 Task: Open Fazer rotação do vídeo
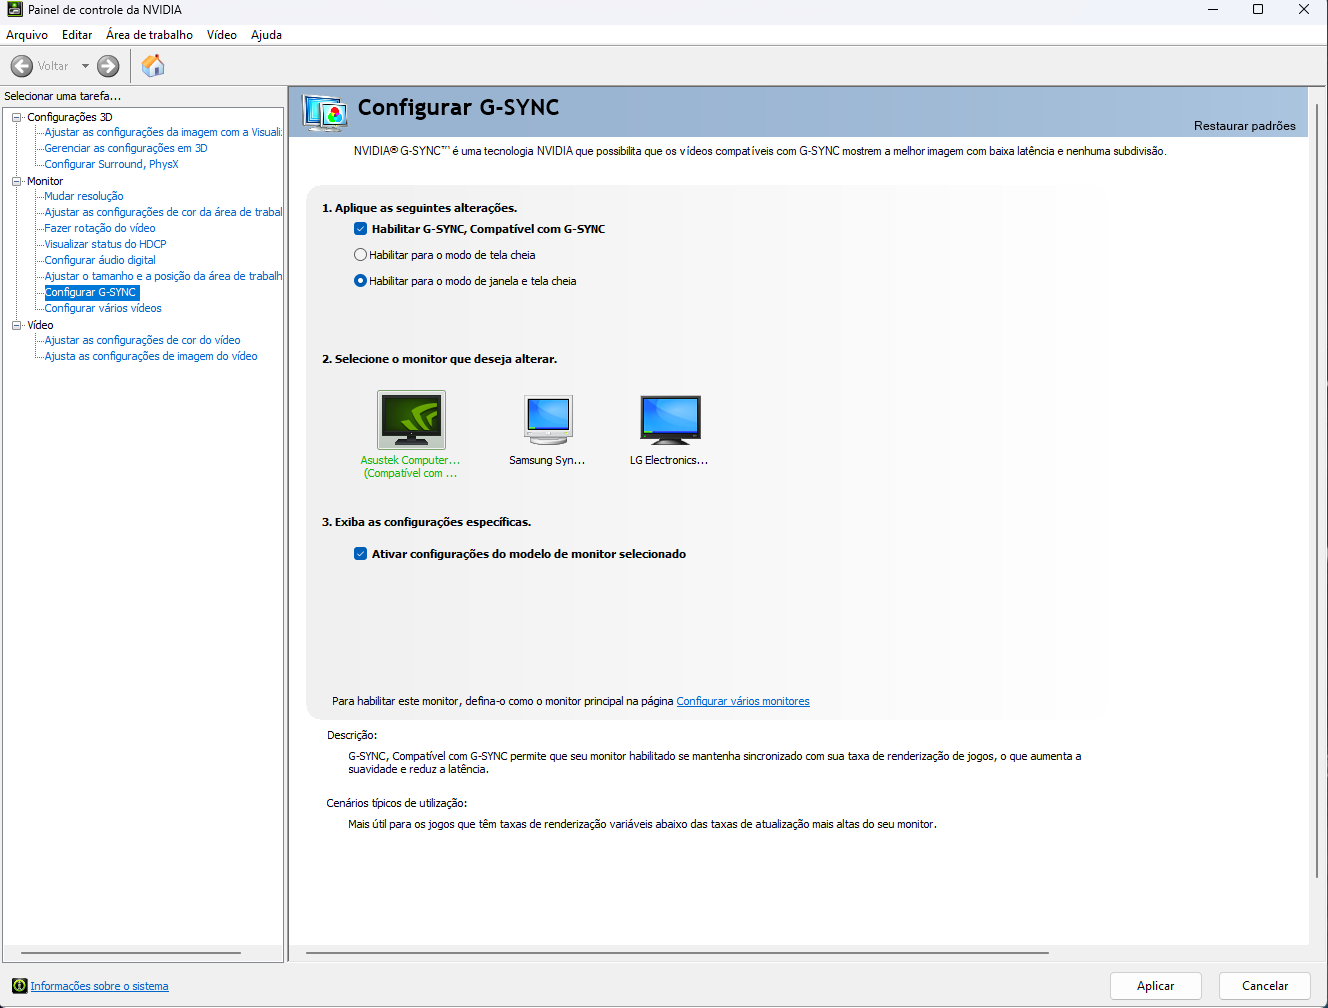pyautogui.click(x=100, y=228)
